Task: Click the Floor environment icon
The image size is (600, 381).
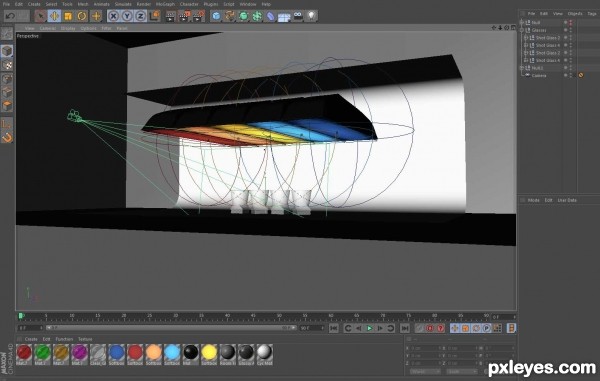Action: click(284, 17)
